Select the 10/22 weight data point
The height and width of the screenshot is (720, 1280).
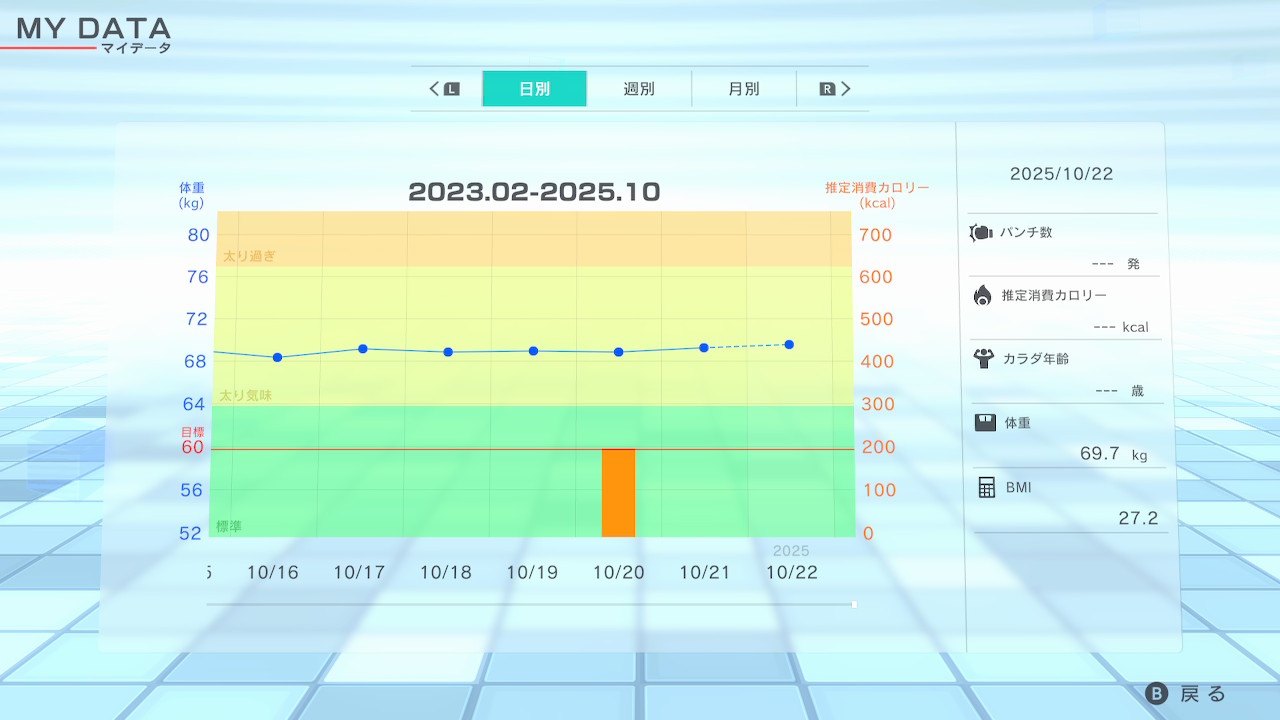[x=789, y=344]
